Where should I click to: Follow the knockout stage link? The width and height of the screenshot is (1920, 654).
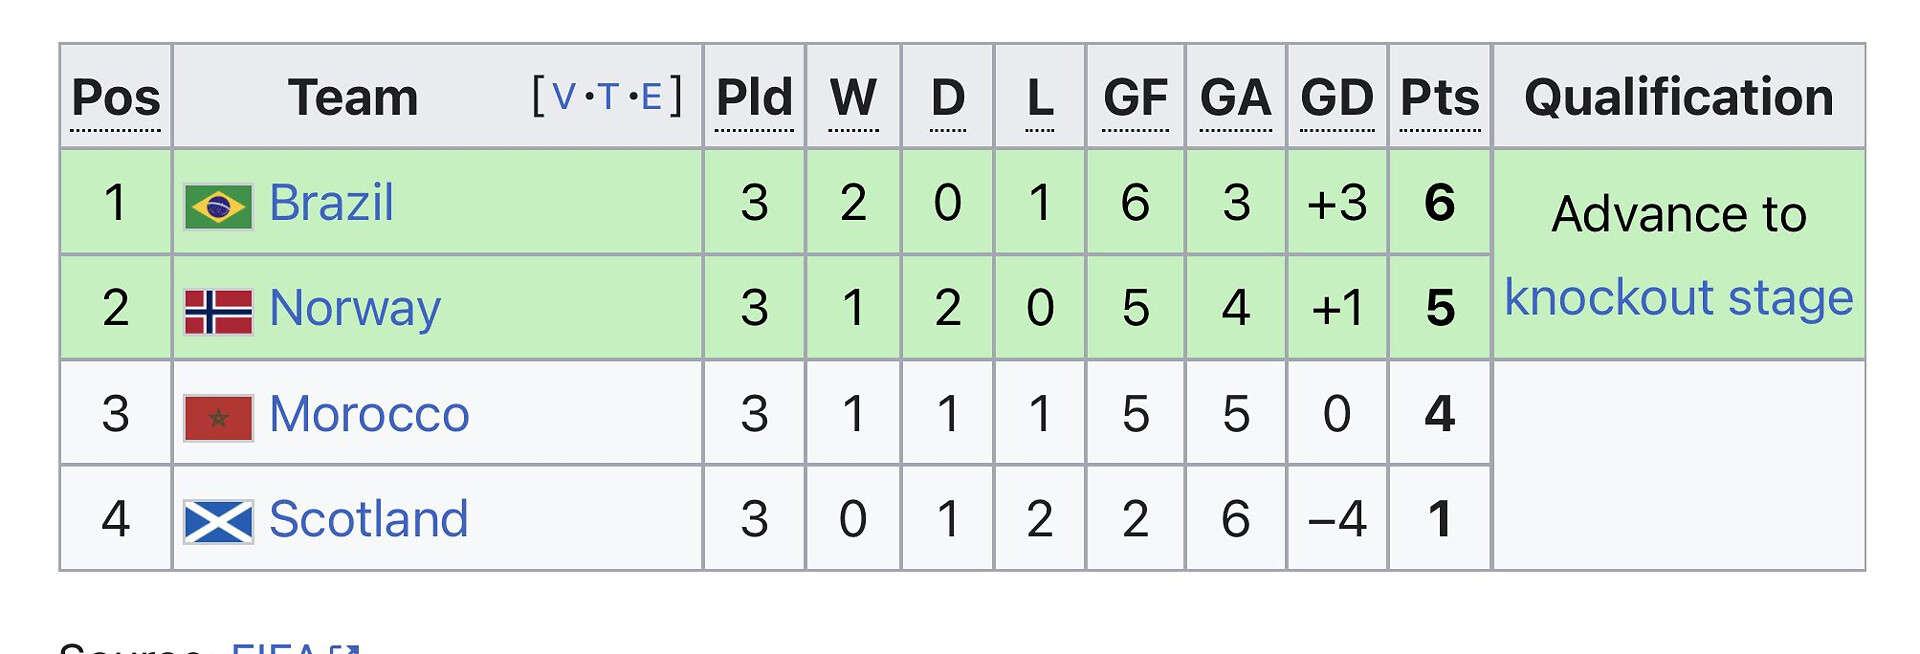[x=1678, y=298]
